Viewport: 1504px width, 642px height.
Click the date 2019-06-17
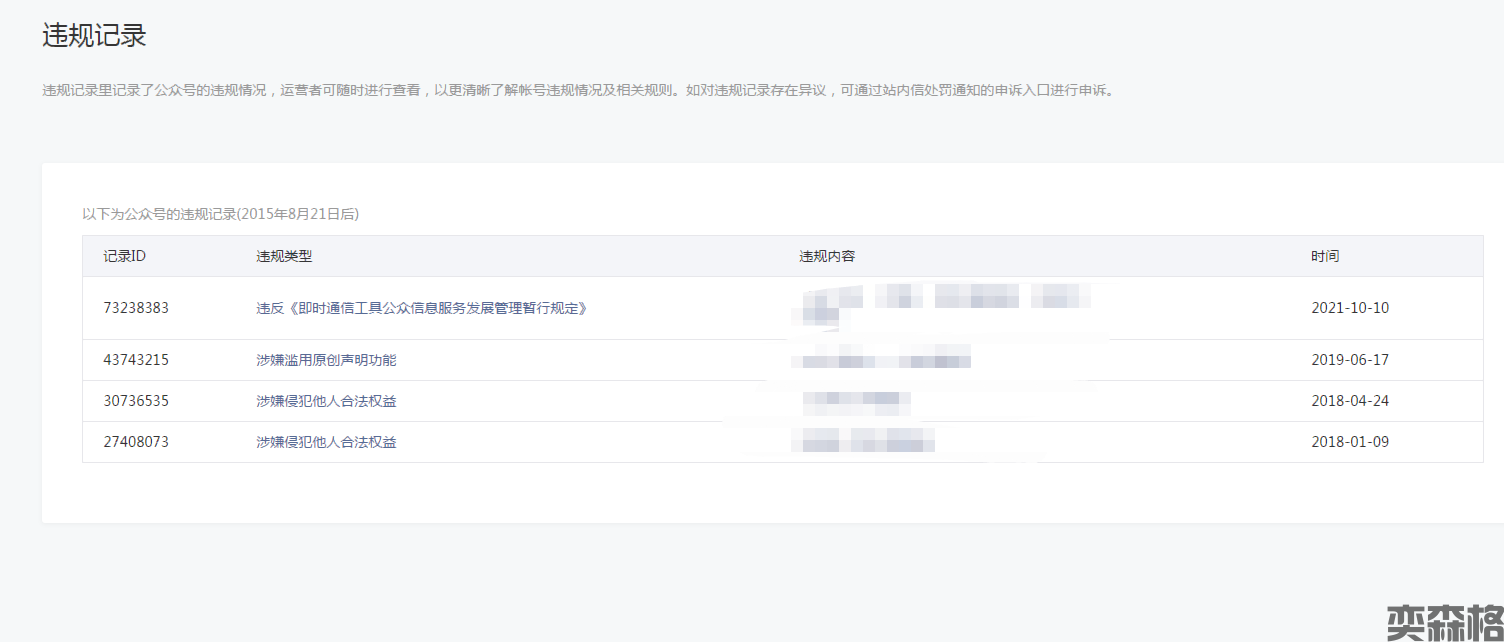tap(1350, 360)
